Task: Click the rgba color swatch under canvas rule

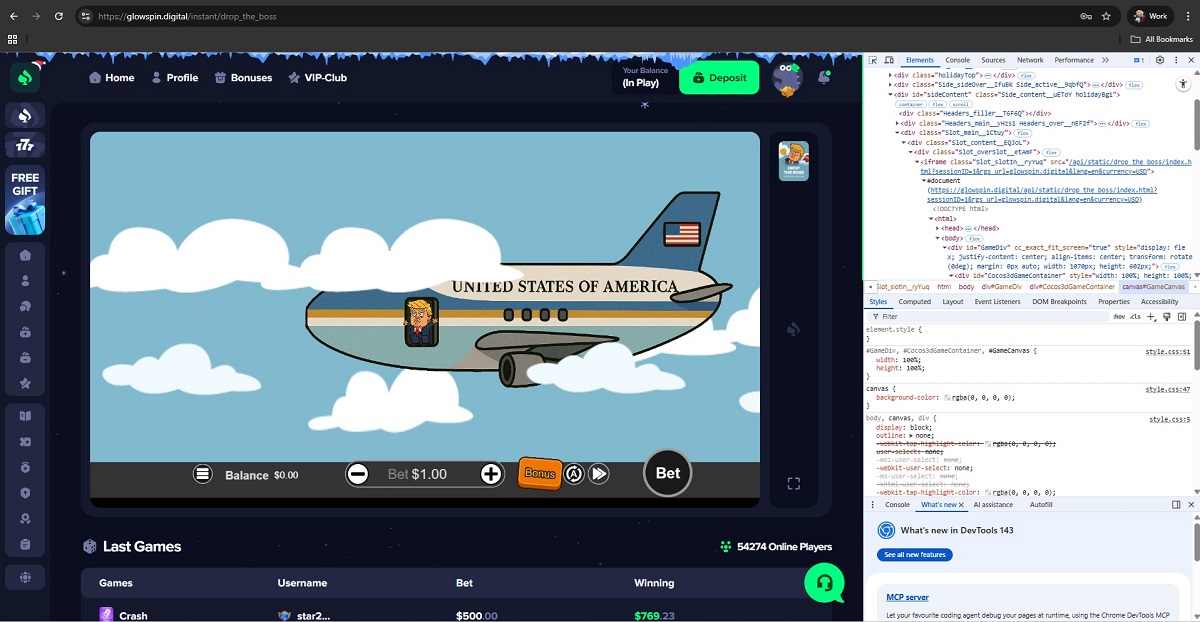Action: [x=947, y=398]
